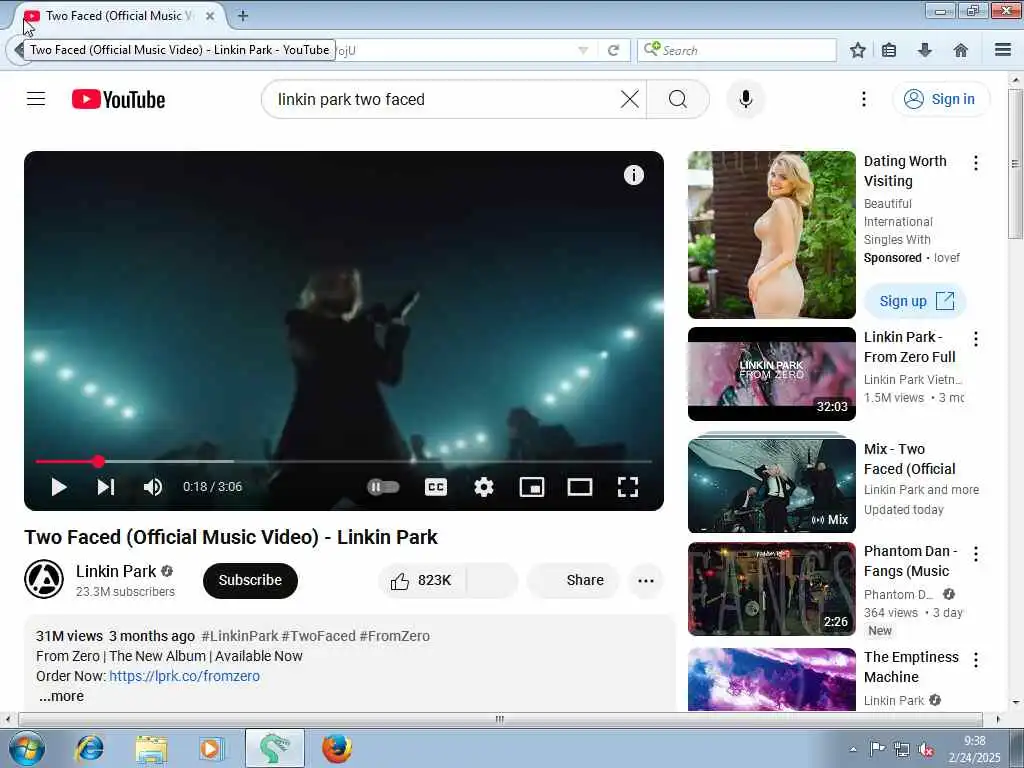
Task: Click the Sign in button
Action: 941,99
